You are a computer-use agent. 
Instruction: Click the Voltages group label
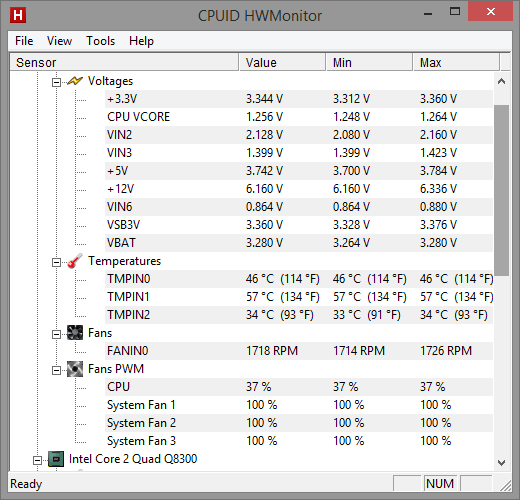tap(110, 81)
